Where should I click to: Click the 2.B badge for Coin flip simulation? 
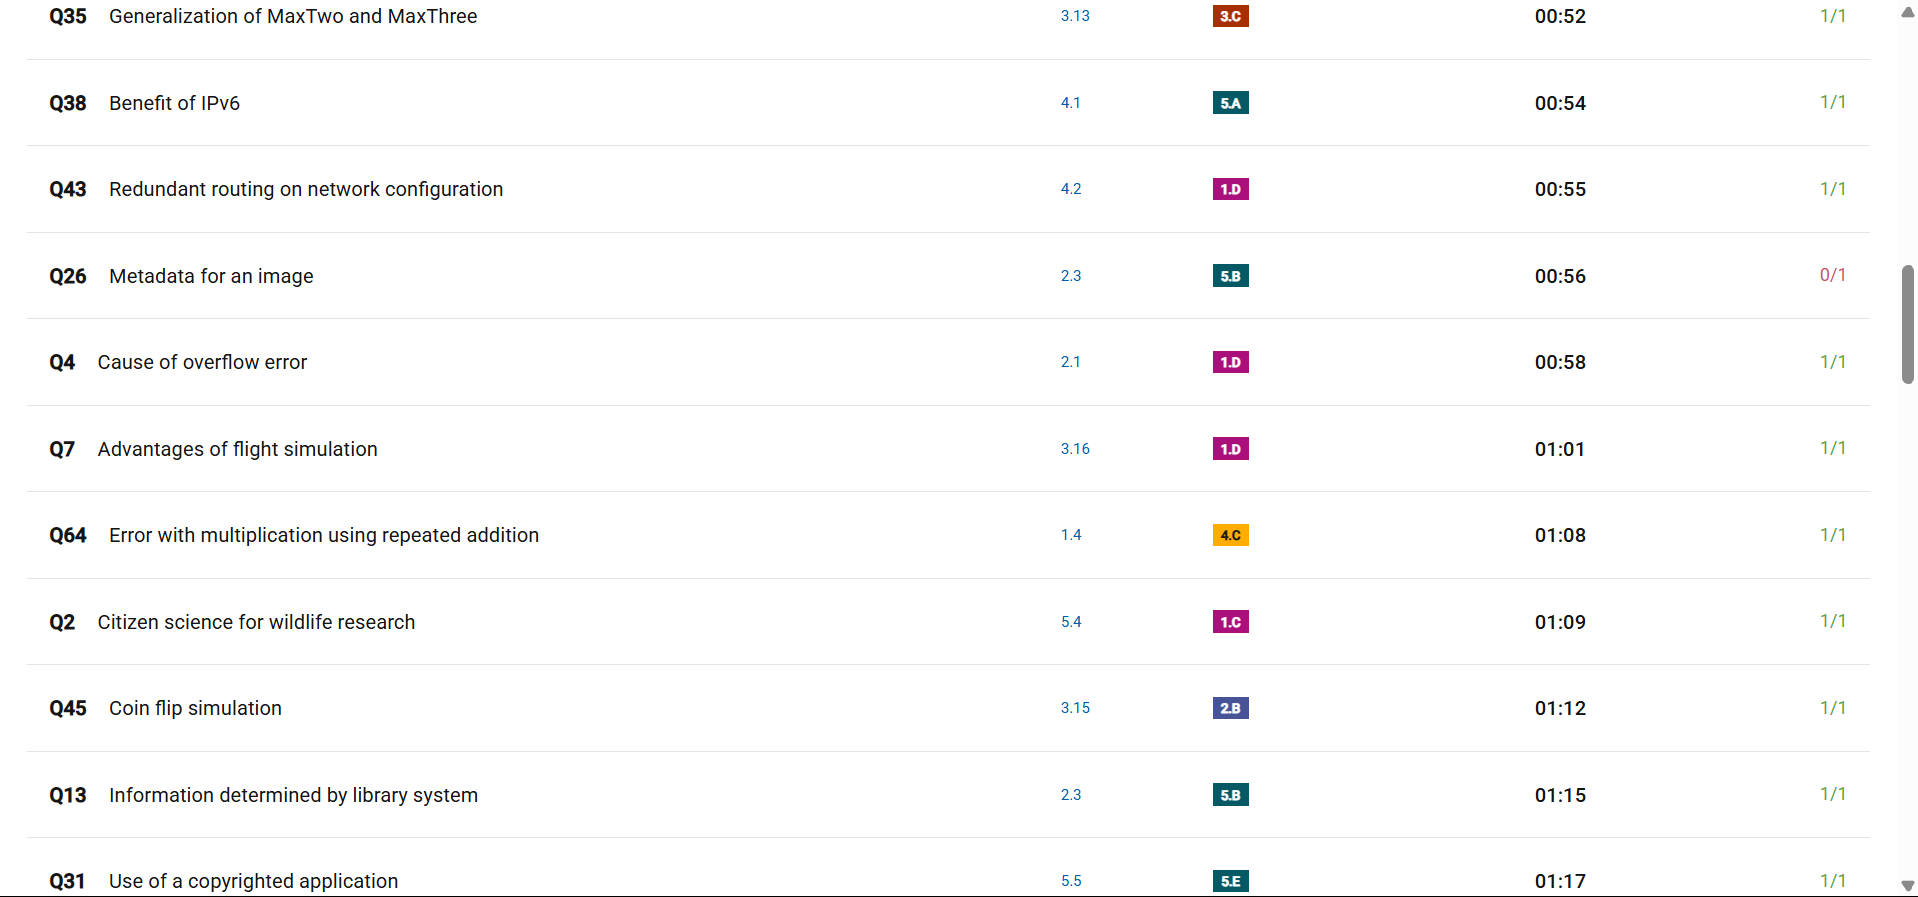point(1230,708)
